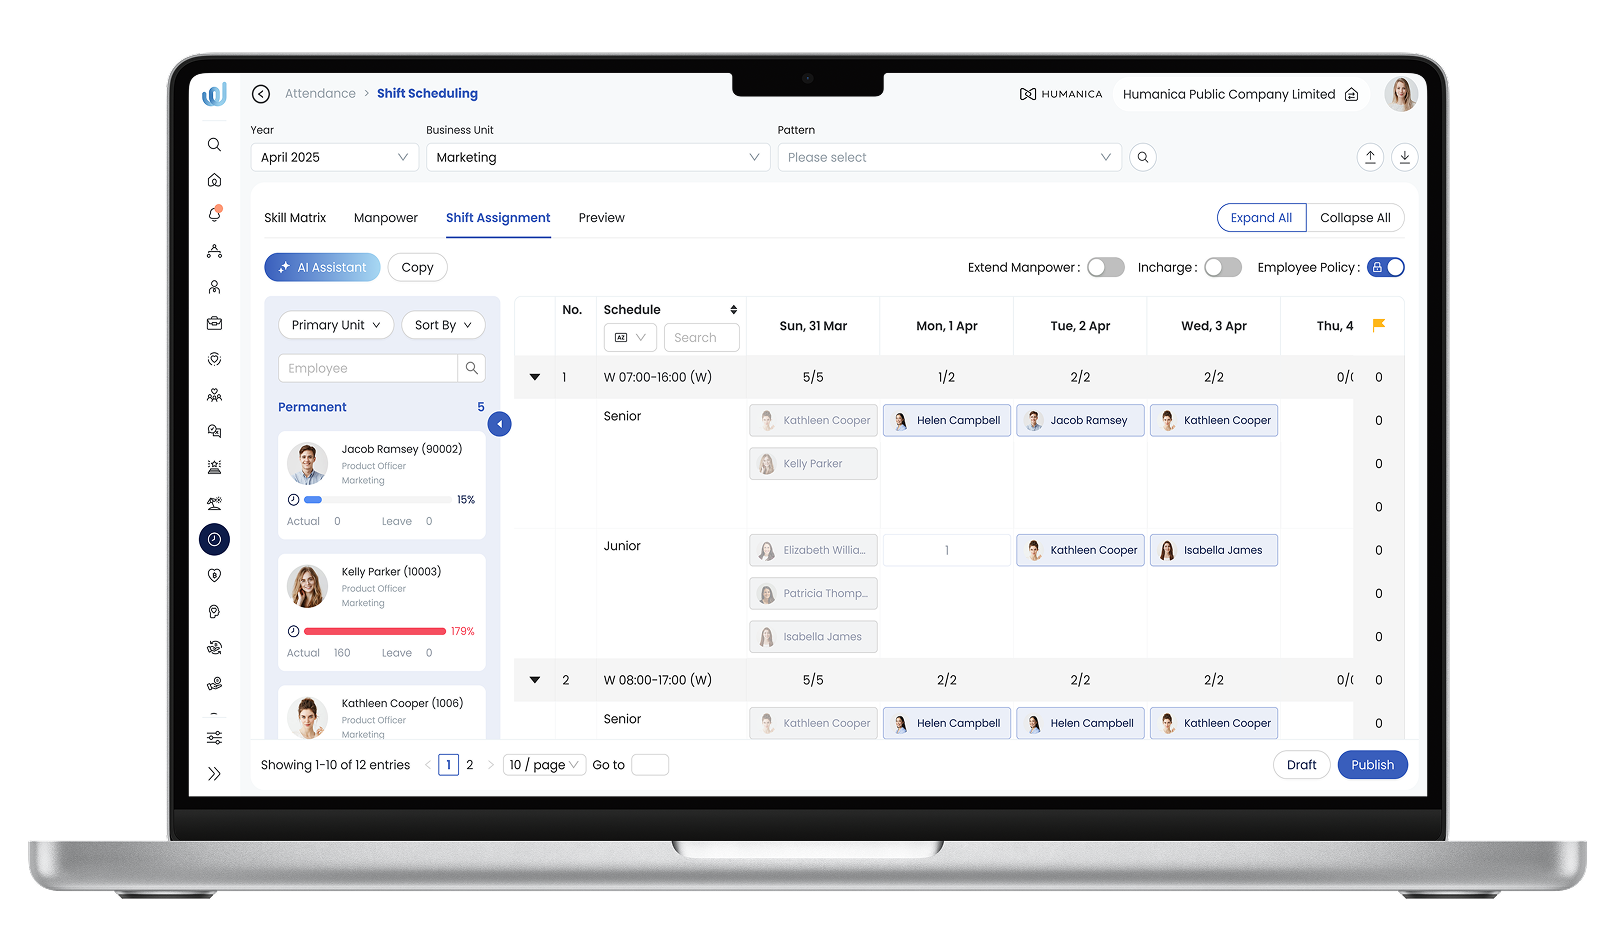
Task: Switch to the Manpower tab
Action: pyautogui.click(x=385, y=218)
